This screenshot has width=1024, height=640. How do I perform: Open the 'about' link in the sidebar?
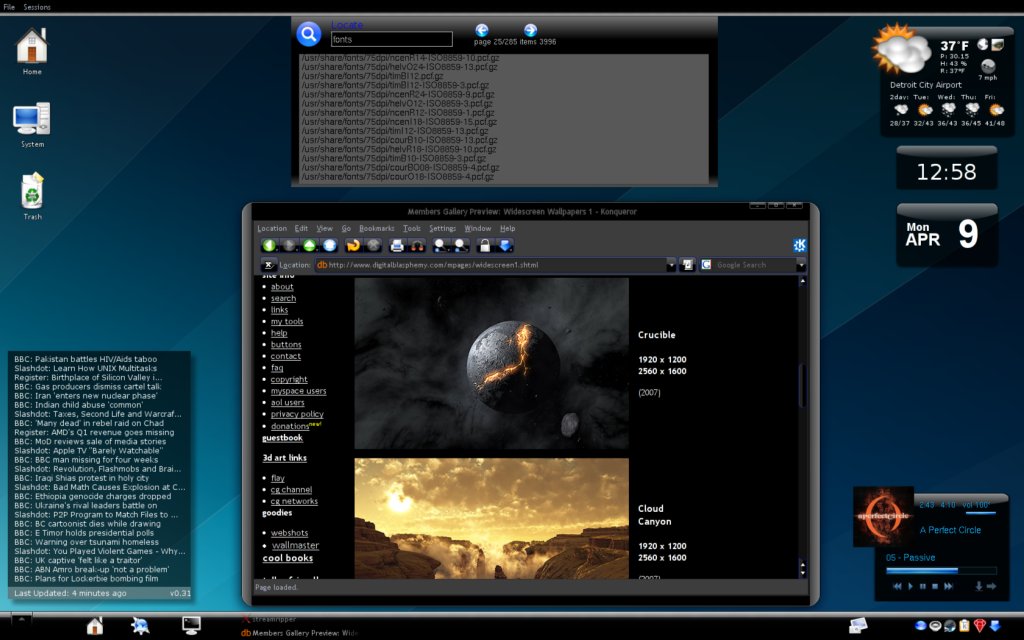point(282,287)
